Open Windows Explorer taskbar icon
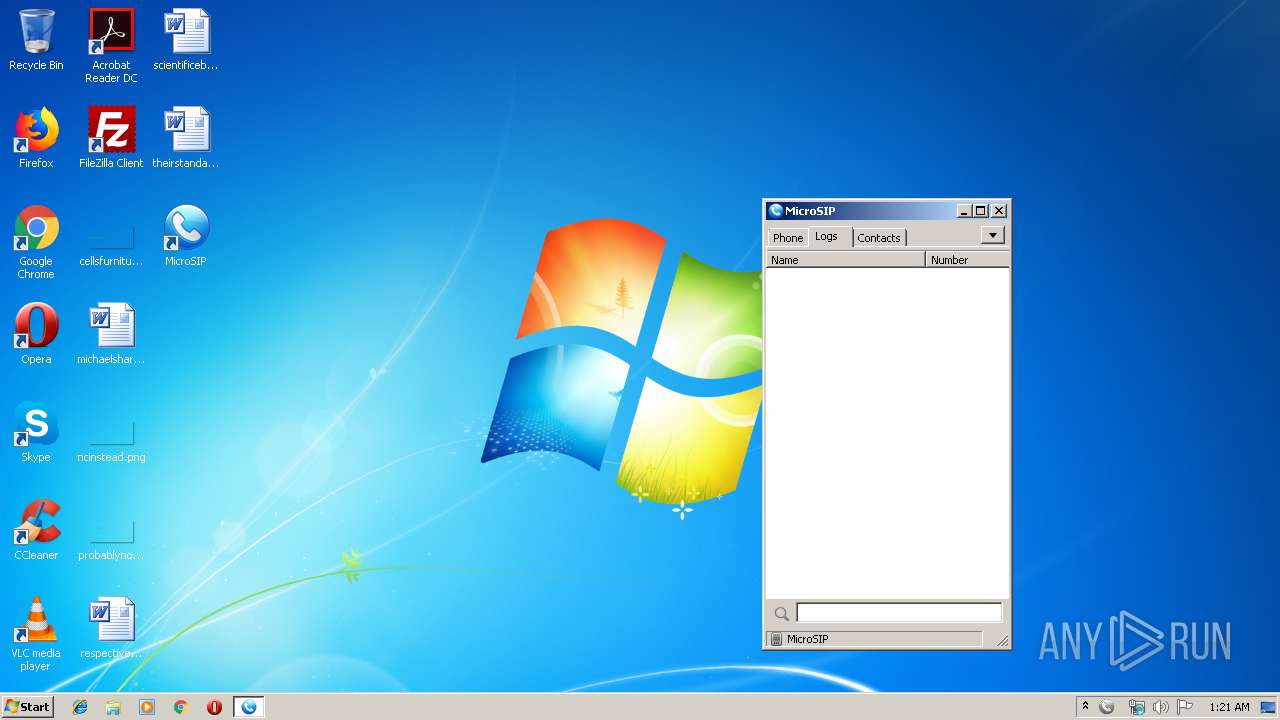This screenshot has width=1280, height=720. [x=113, y=707]
